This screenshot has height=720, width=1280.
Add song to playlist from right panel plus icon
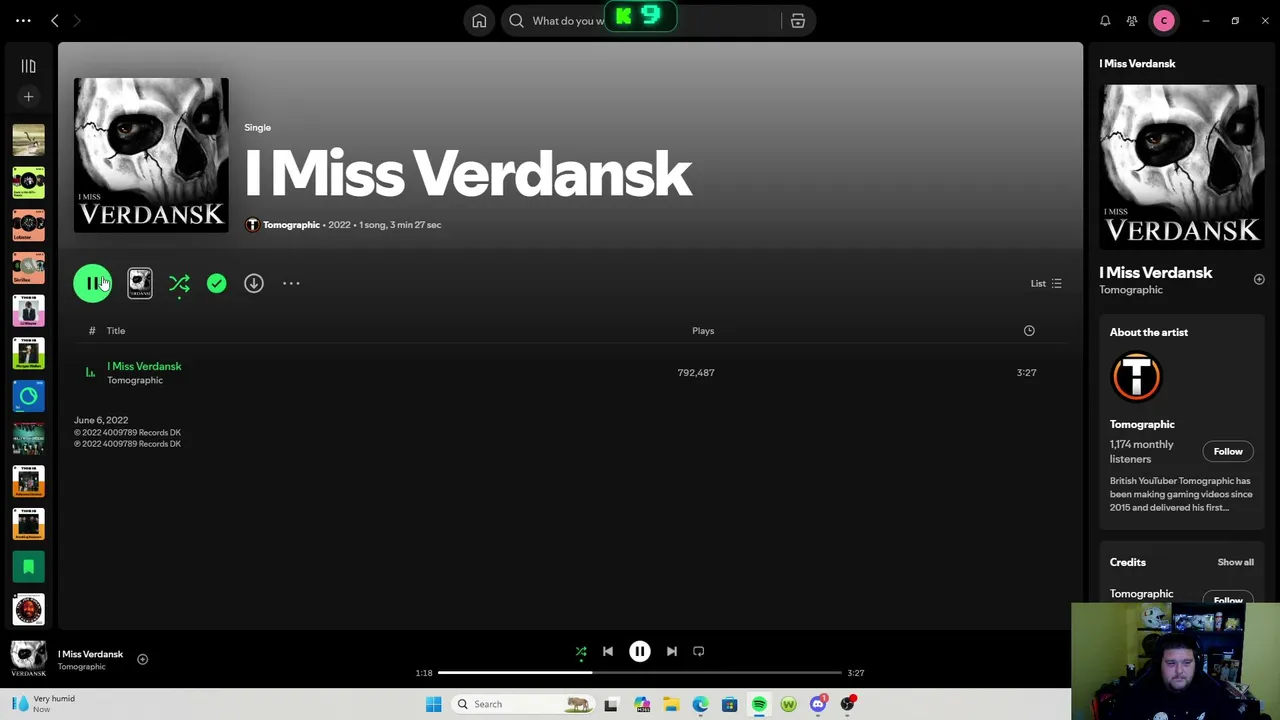(1259, 279)
